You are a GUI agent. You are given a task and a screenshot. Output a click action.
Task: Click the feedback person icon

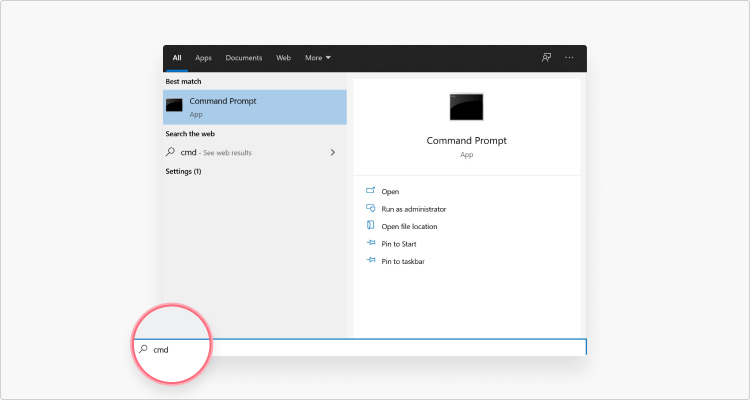tap(546, 57)
